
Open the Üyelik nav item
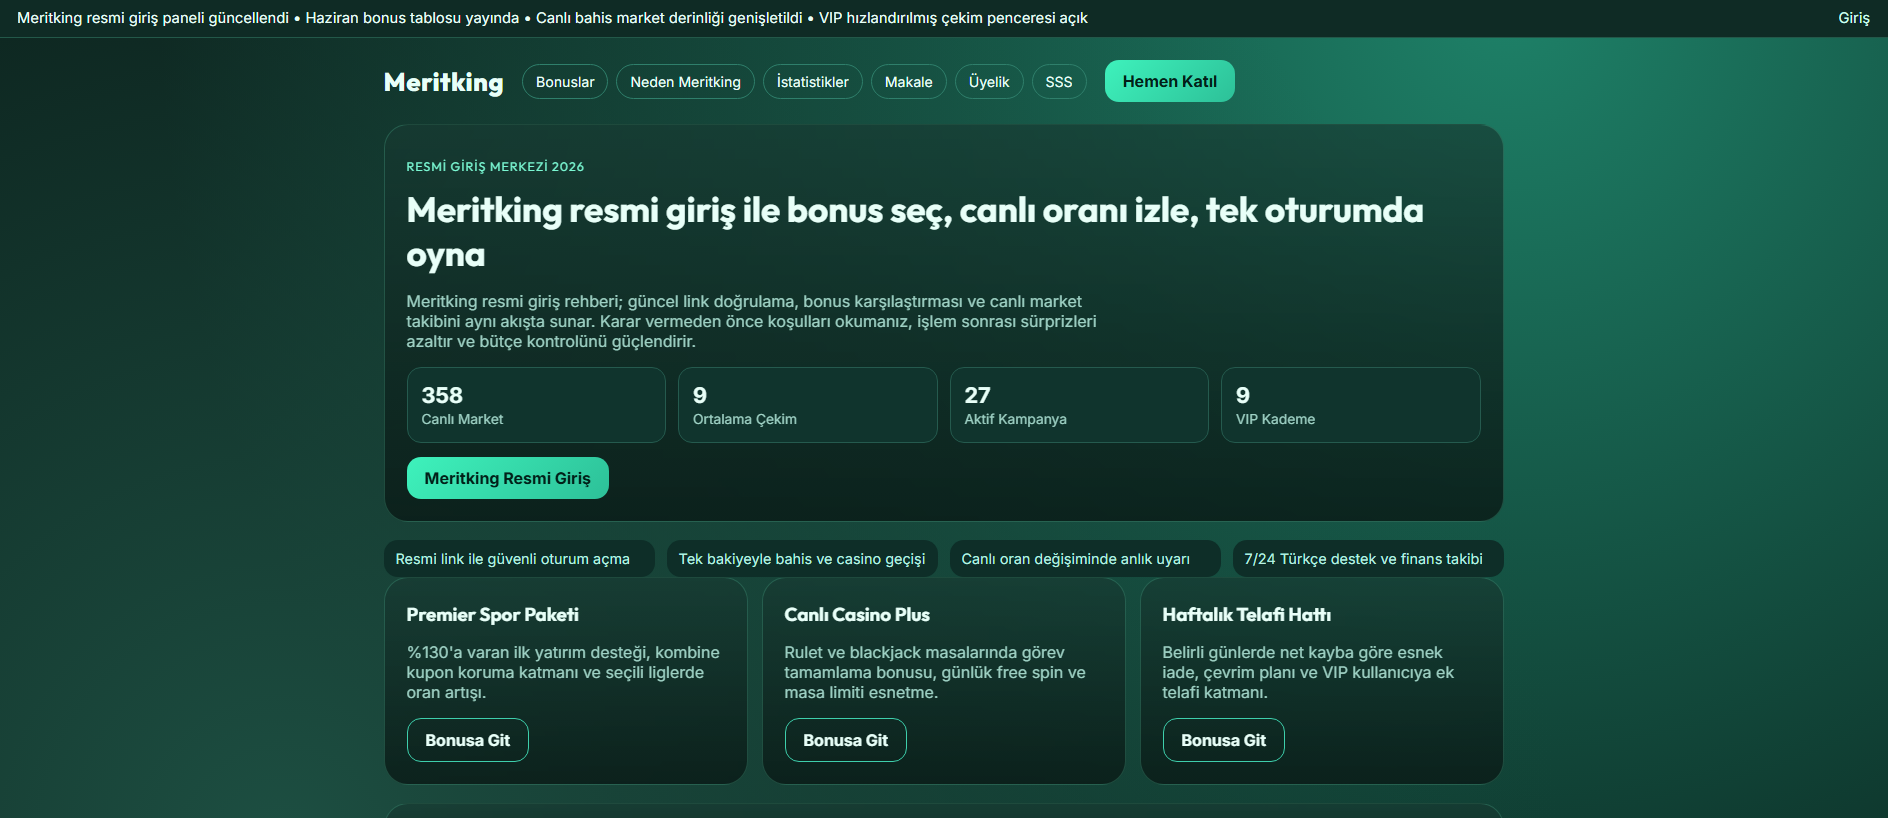tap(989, 82)
